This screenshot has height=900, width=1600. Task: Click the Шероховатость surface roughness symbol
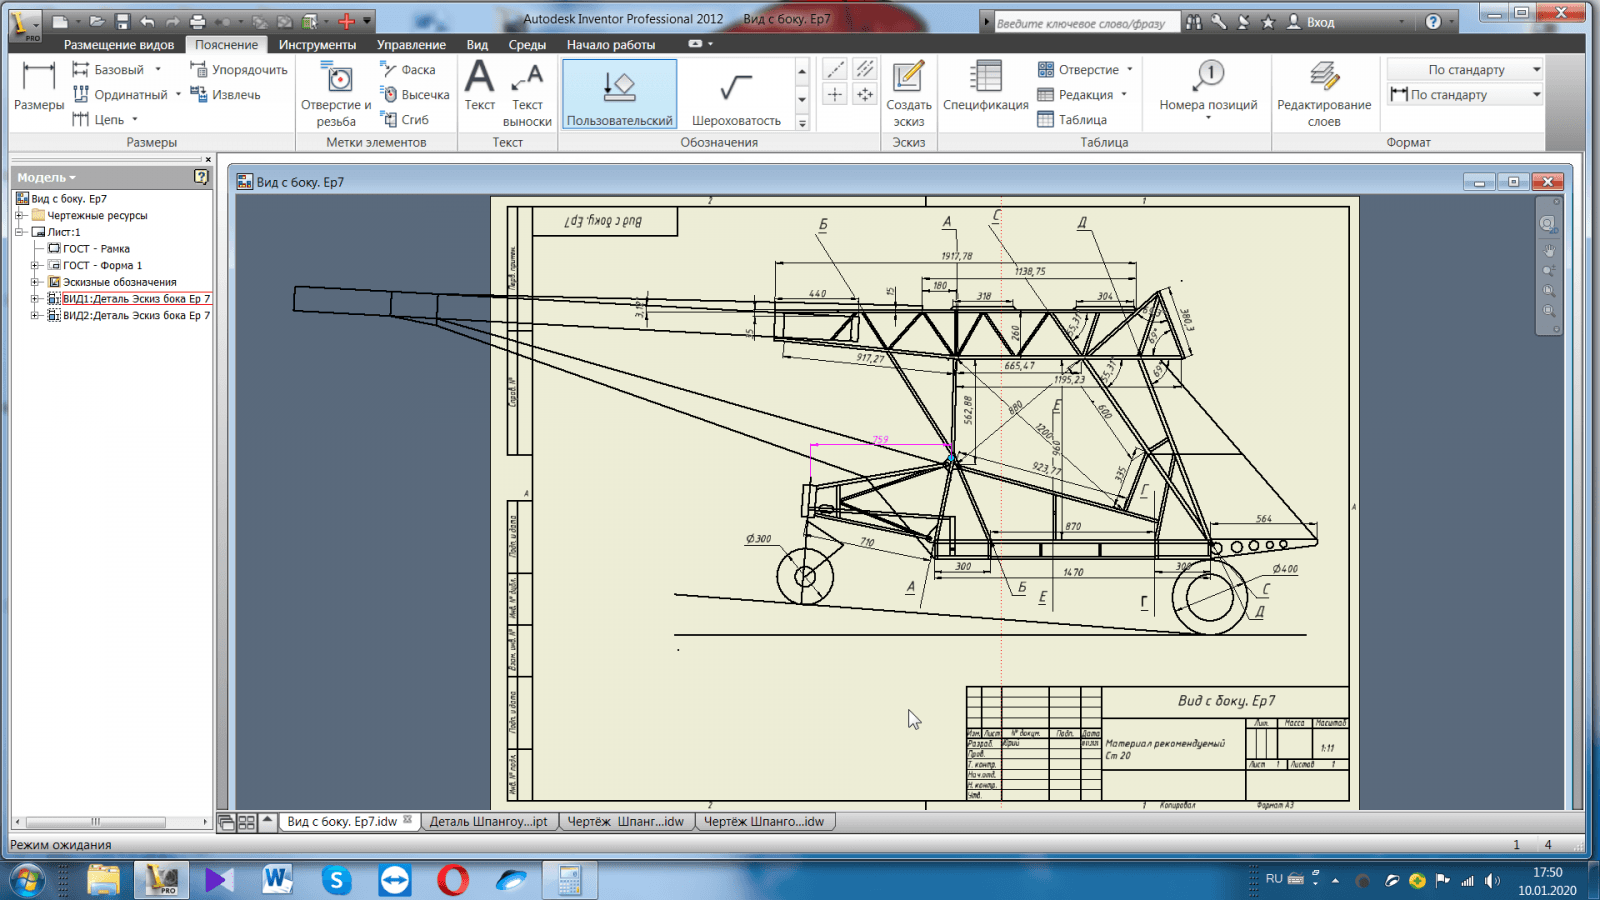736,95
